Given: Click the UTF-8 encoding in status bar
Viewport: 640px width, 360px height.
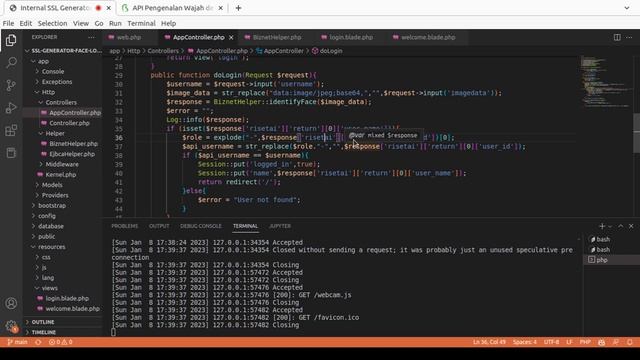Looking at the screenshot, I should [x=551, y=342].
